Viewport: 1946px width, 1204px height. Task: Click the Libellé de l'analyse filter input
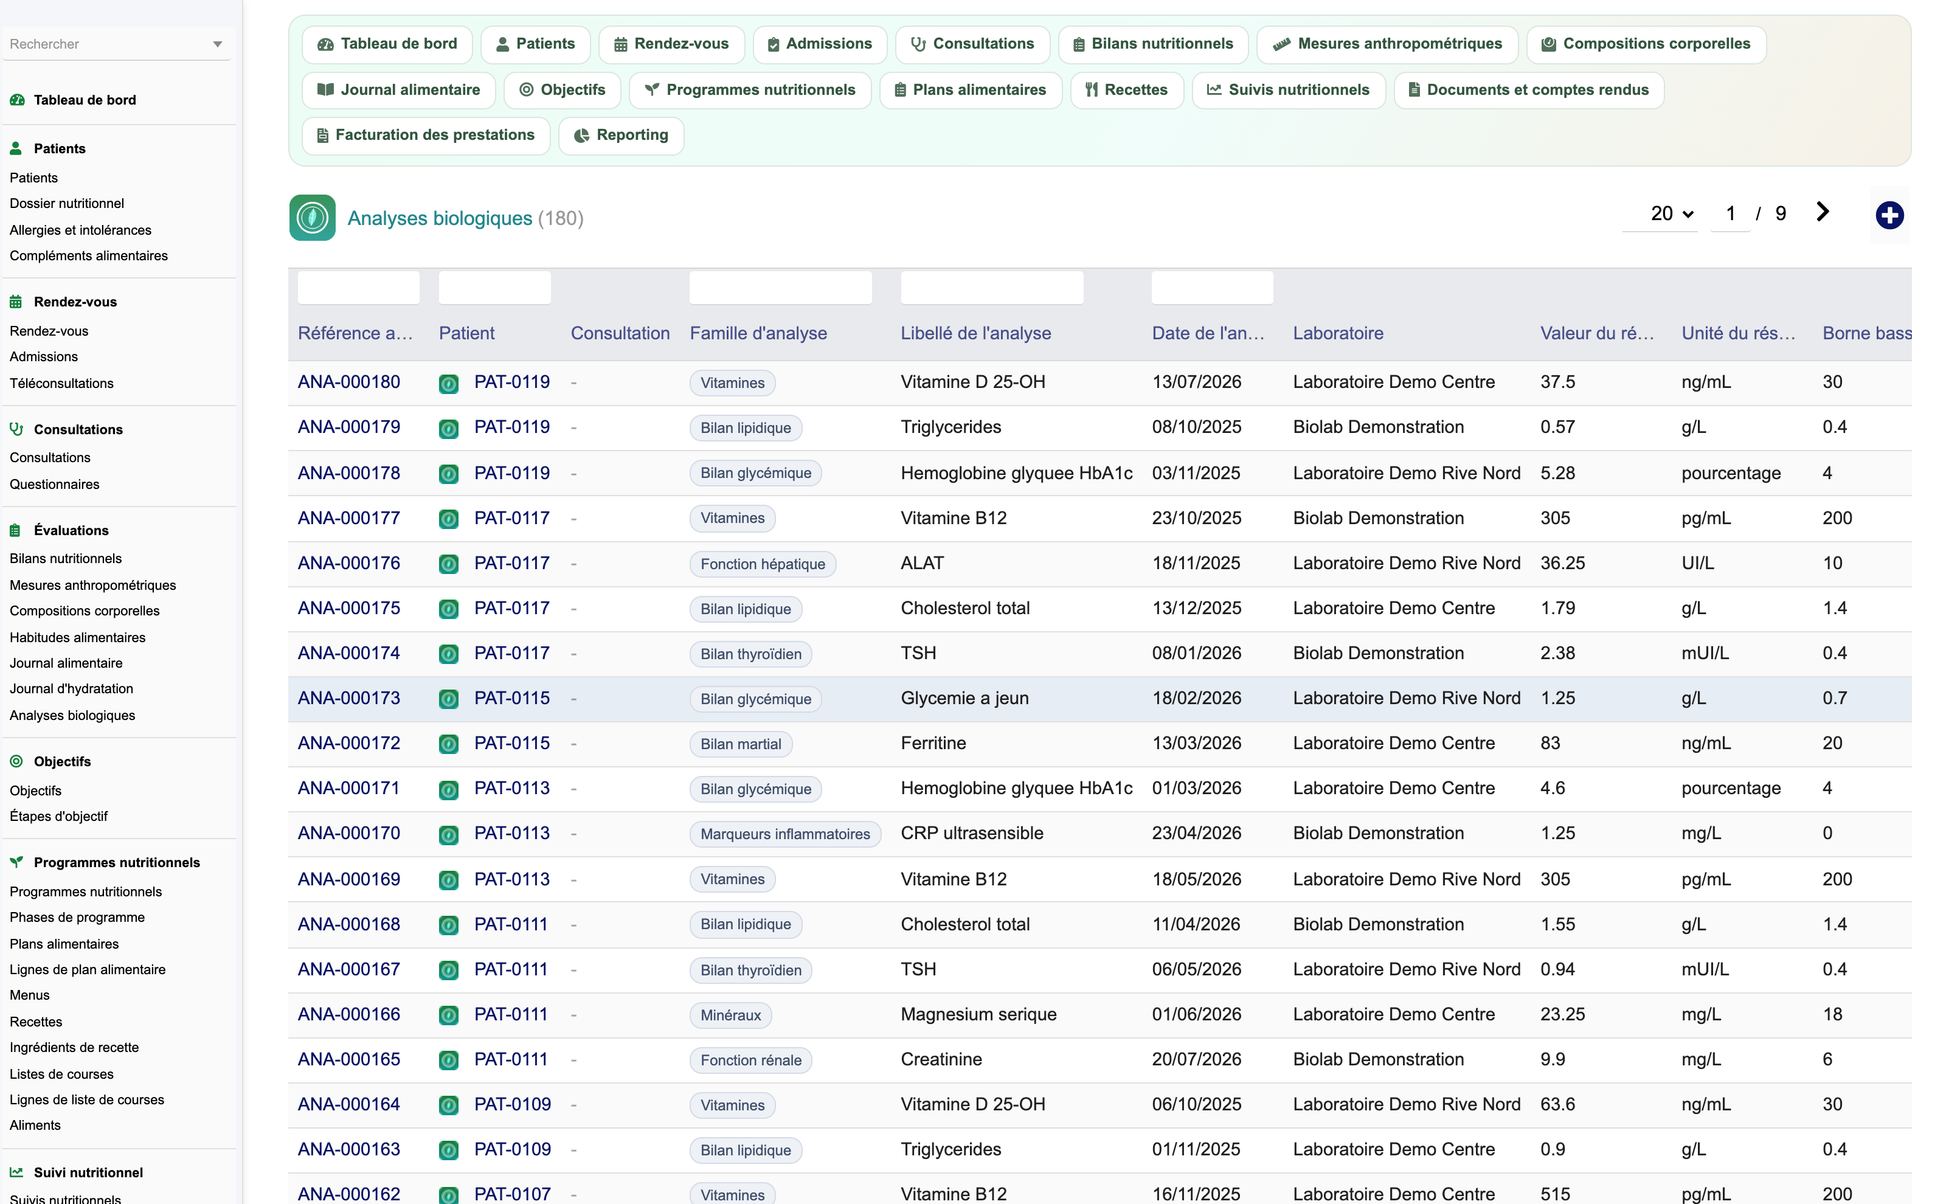991,288
